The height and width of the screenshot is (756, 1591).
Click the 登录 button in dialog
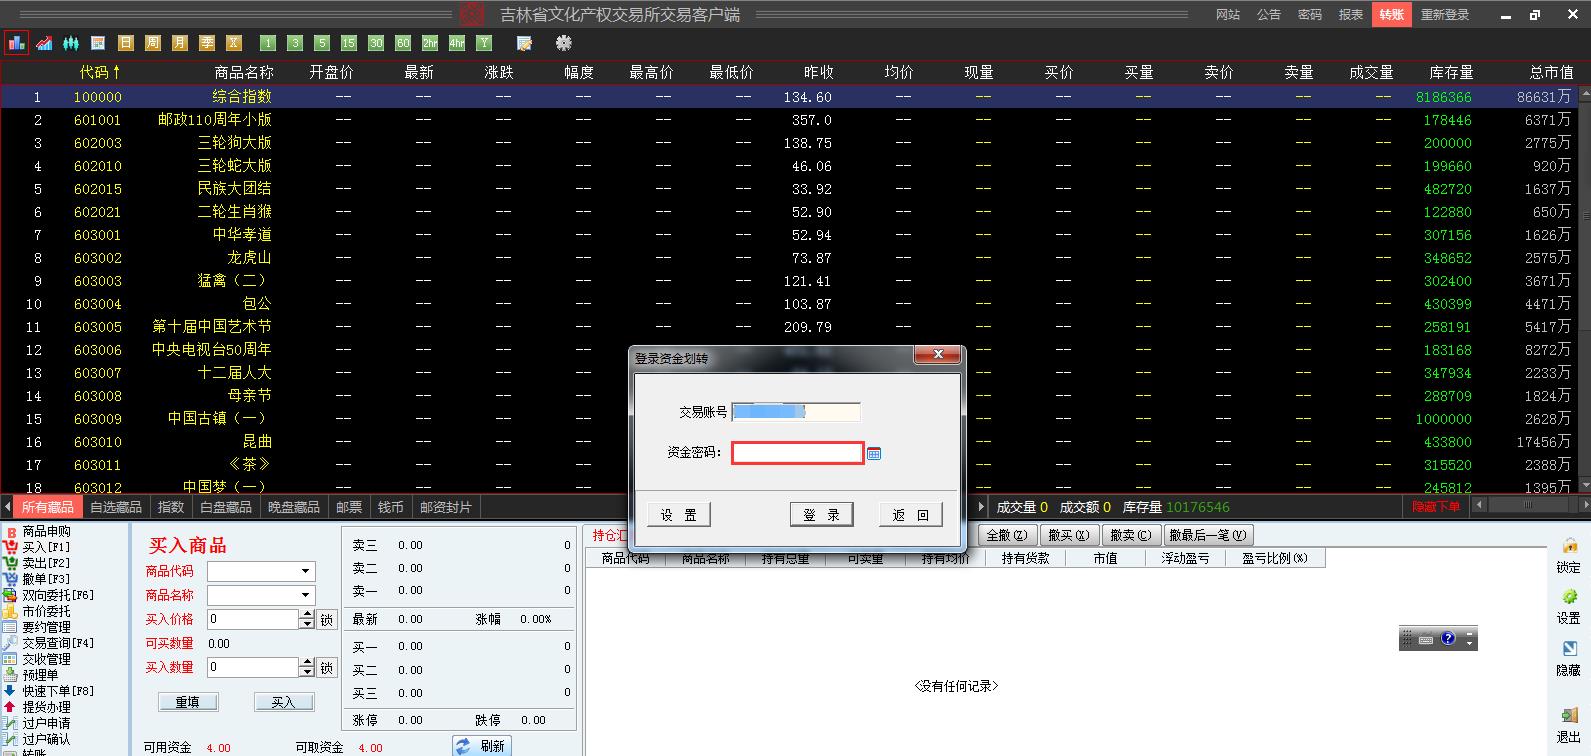pyautogui.click(x=821, y=515)
